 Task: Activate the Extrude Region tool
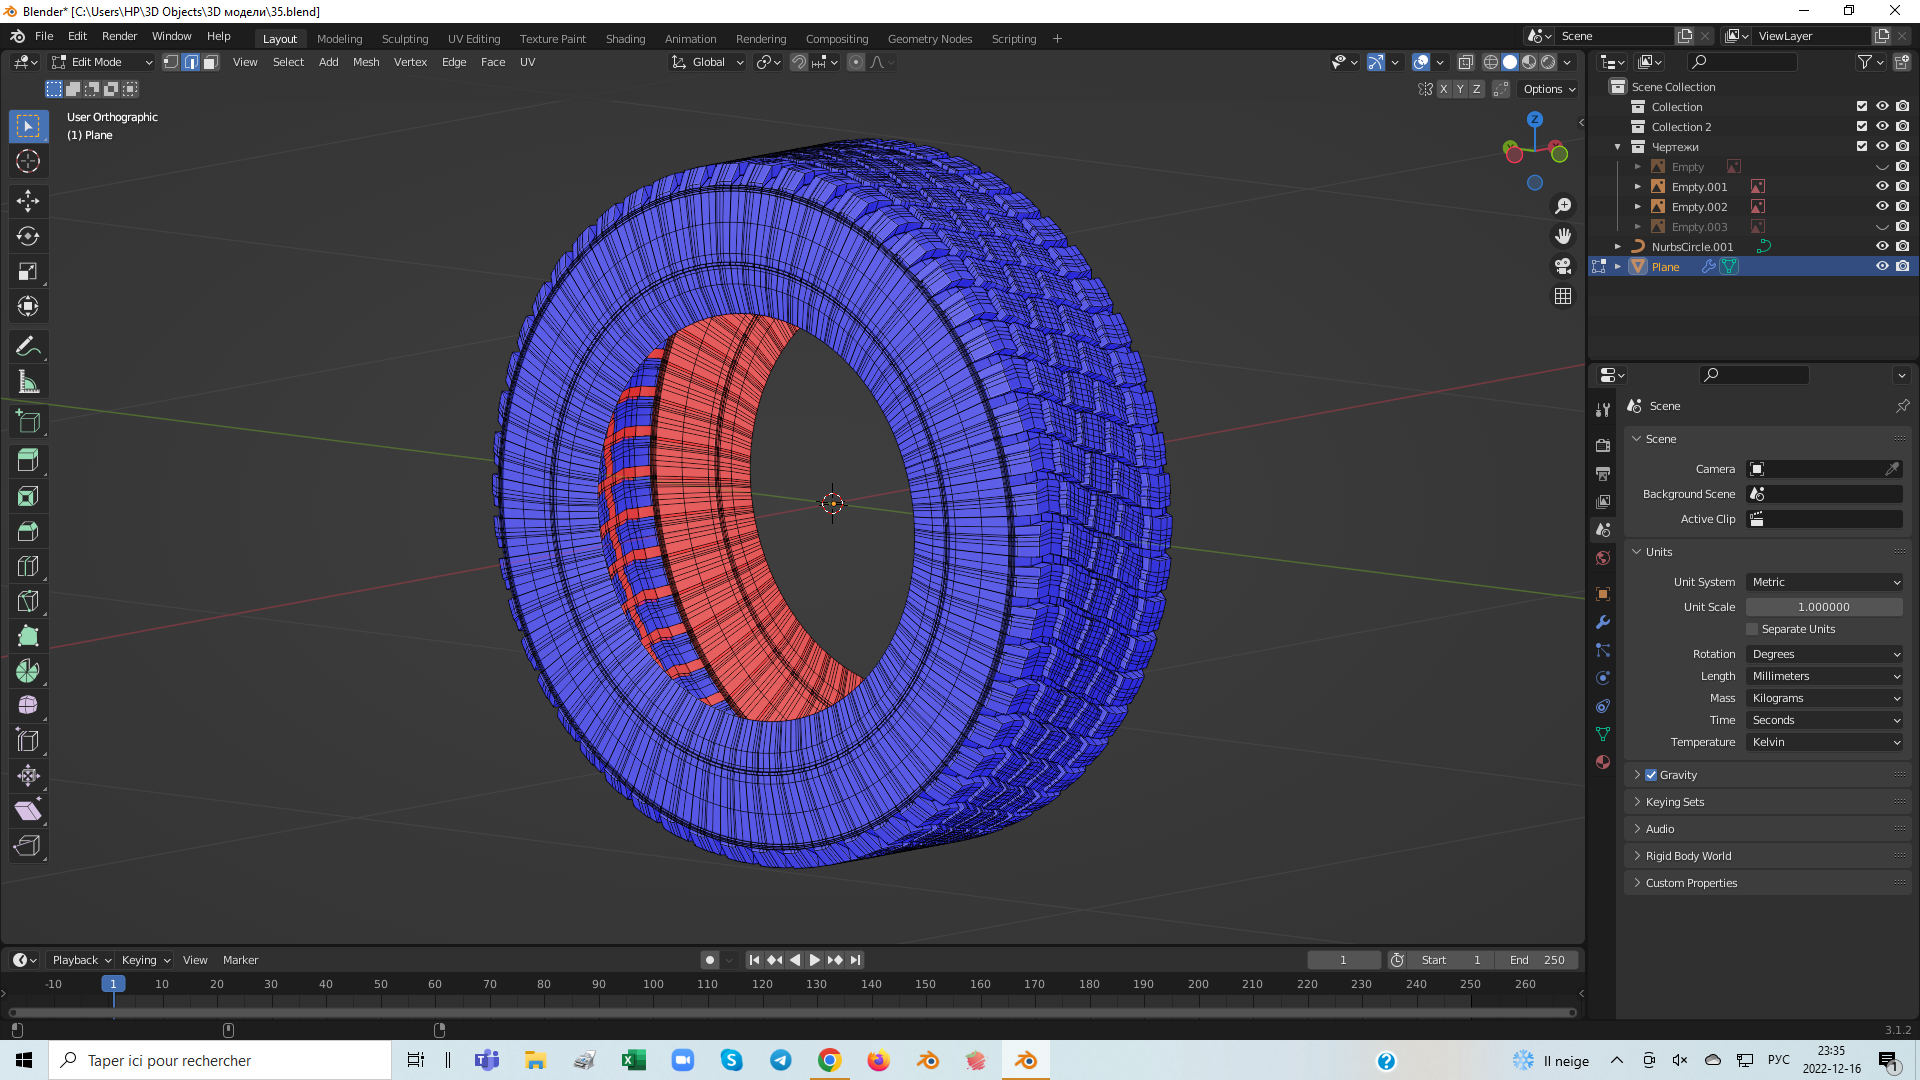click(x=28, y=461)
